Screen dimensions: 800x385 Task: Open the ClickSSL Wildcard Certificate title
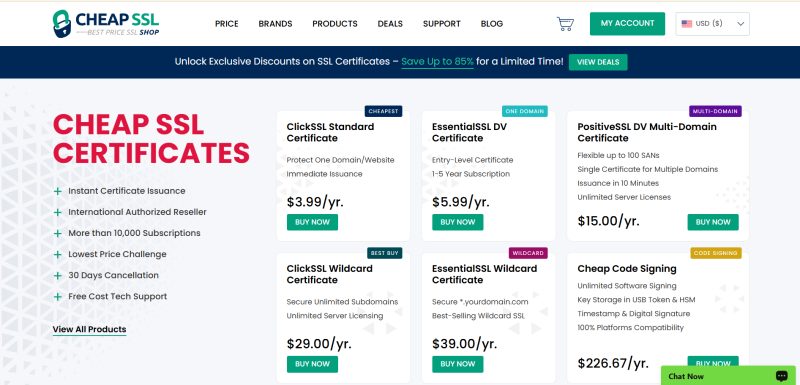point(330,274)
